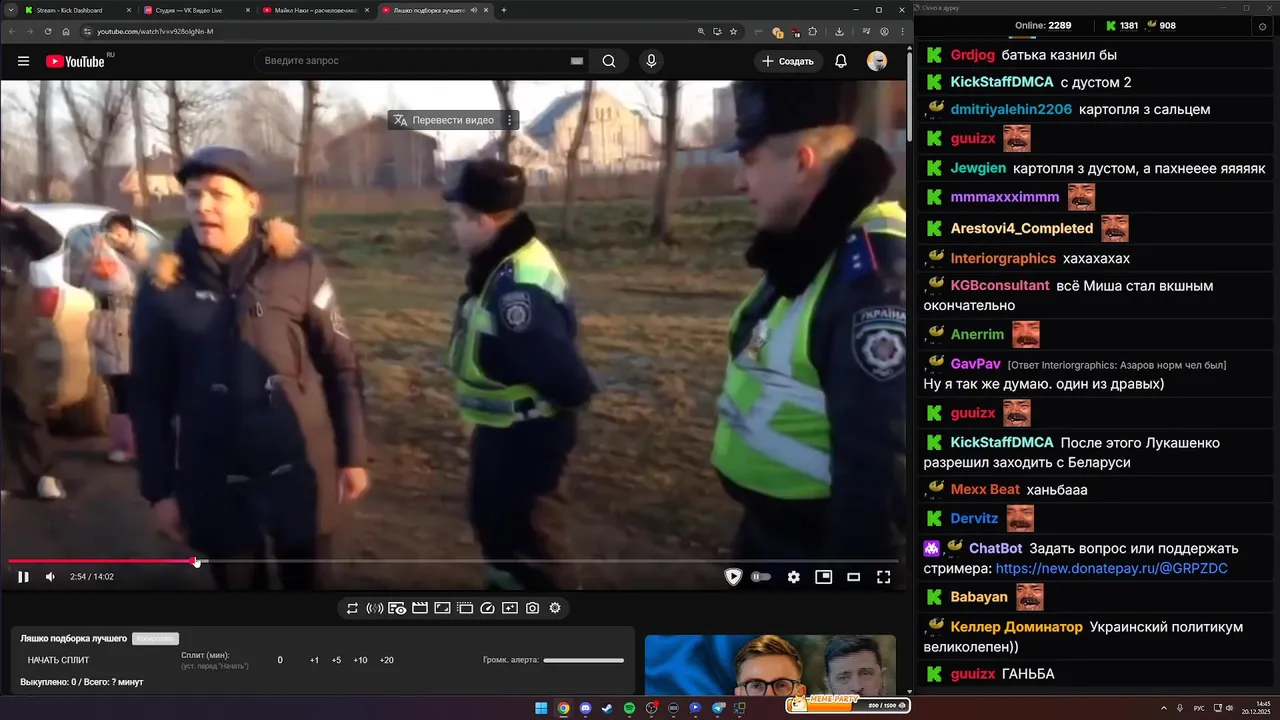Seek on the video progress bar
The height and width of the screenshot is (720, 1280).
pos(452,561)
